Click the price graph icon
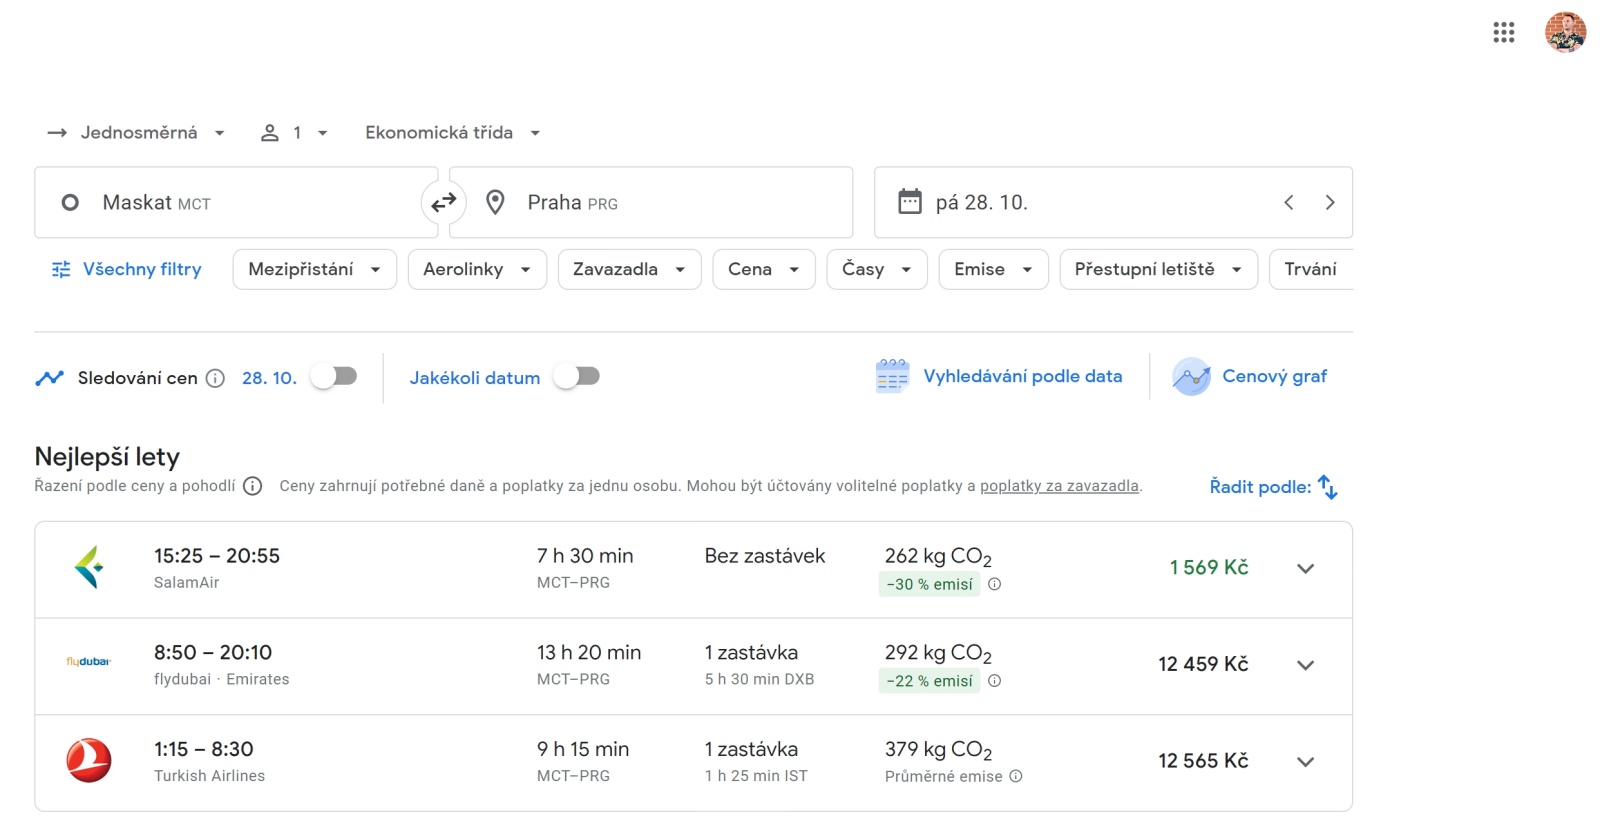 click(1191, 377)
